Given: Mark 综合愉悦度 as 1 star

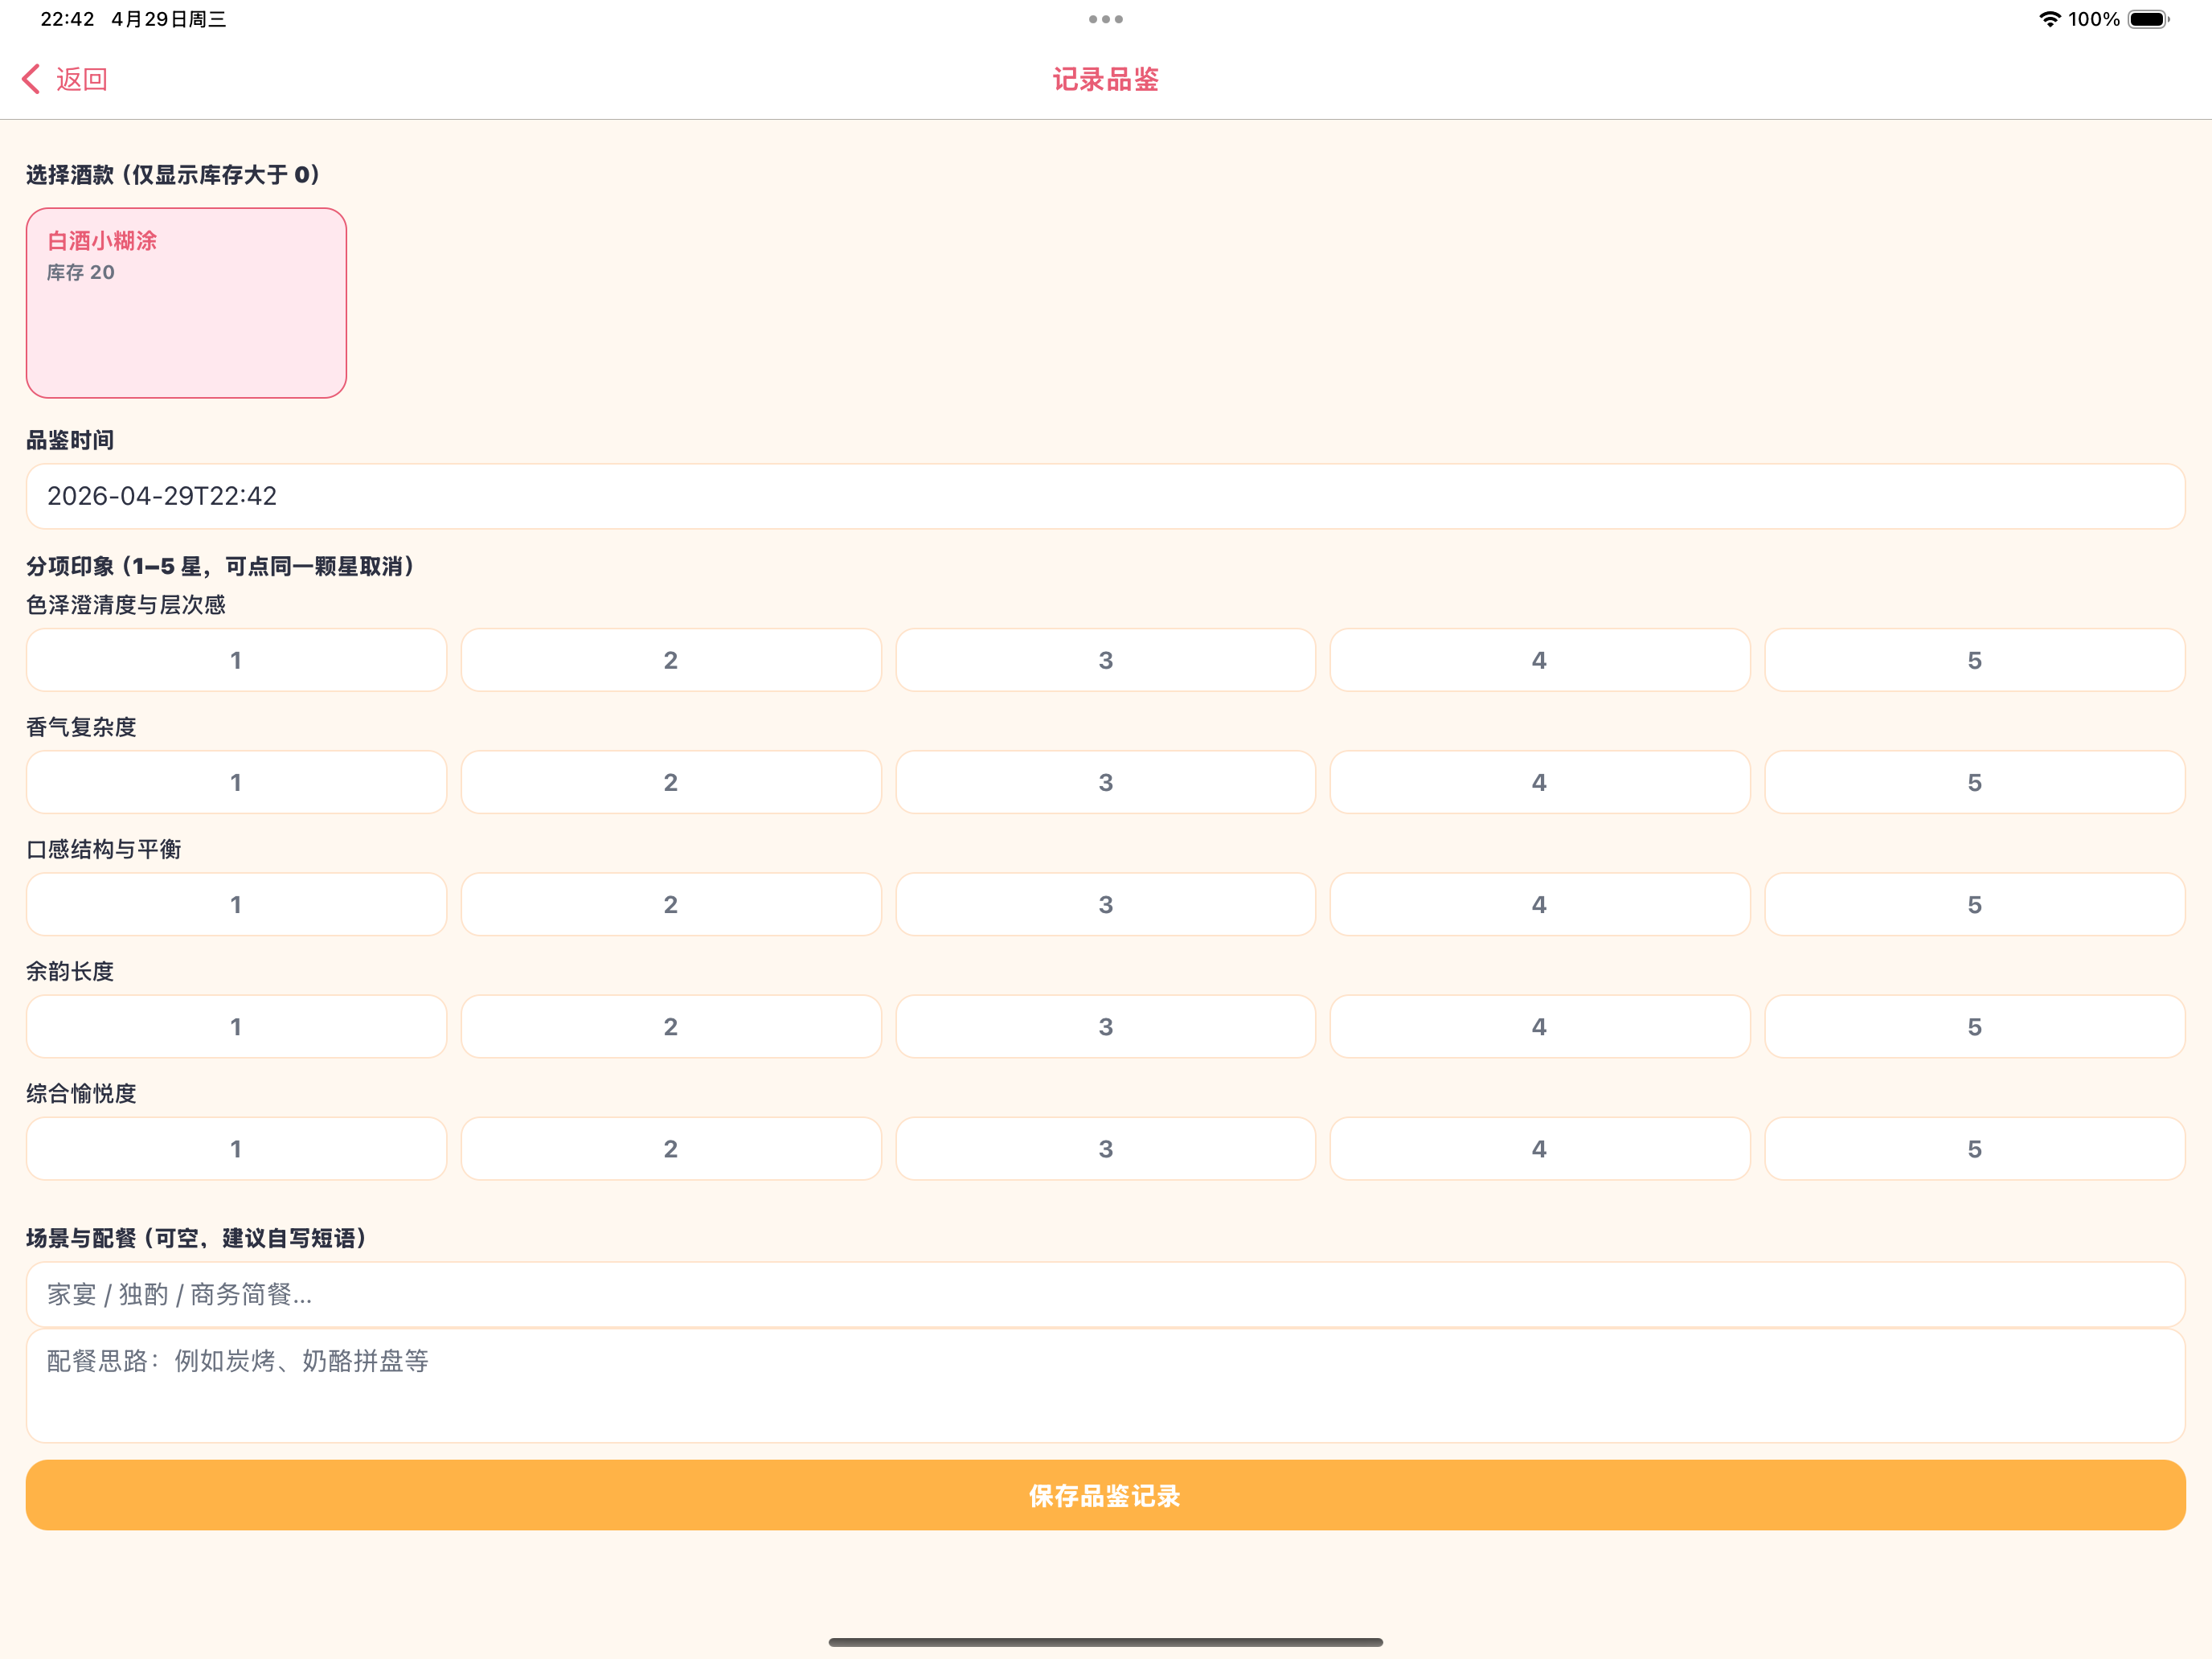Looking at the screenshot, I should pyautogui.click(x=236, y=1148).
